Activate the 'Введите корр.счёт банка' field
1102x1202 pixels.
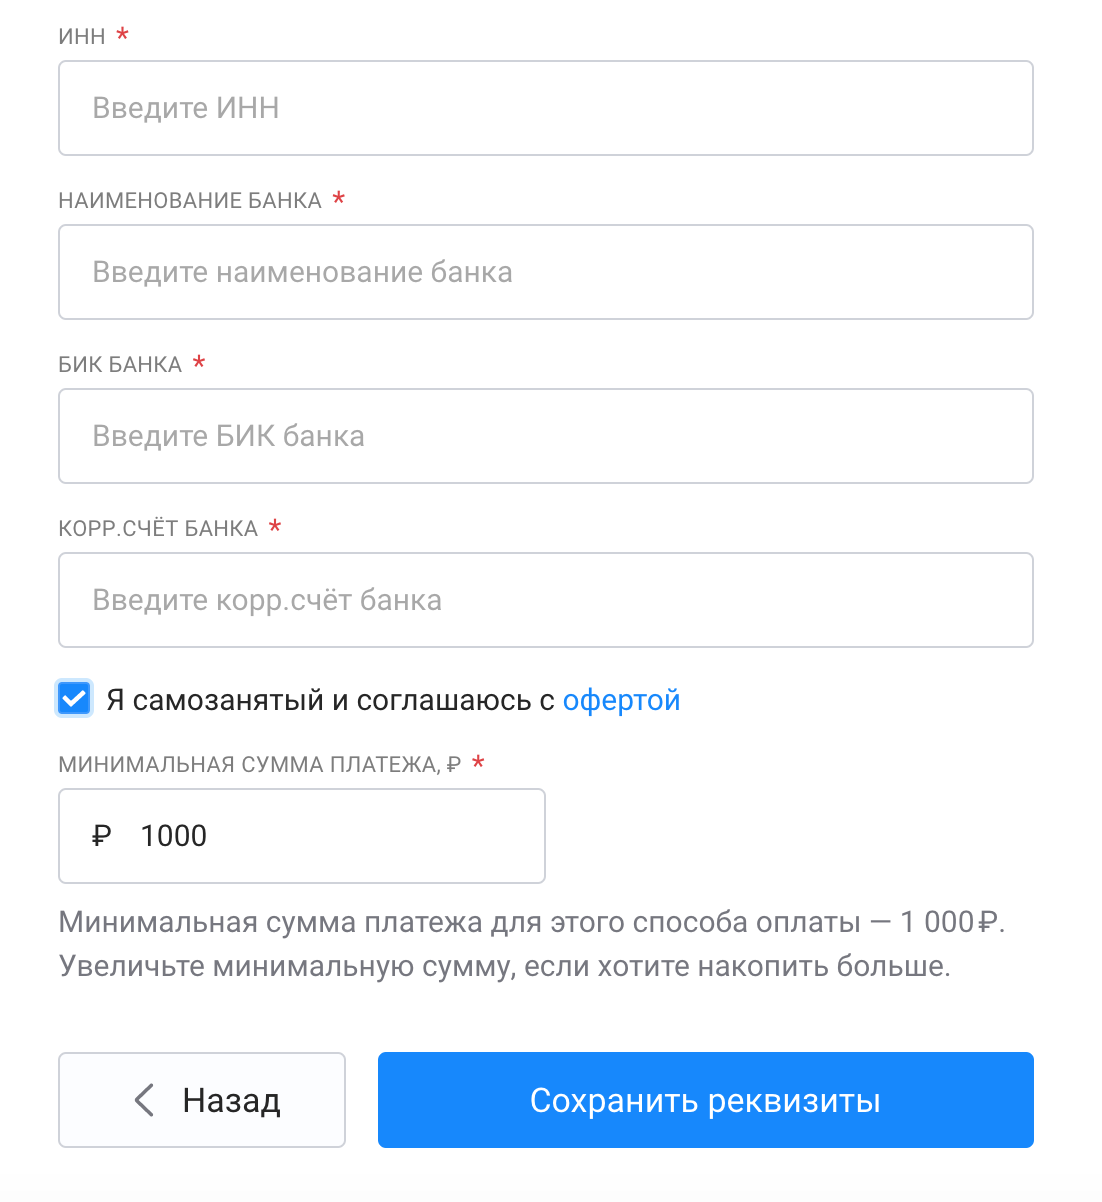(x=546, y=600)
